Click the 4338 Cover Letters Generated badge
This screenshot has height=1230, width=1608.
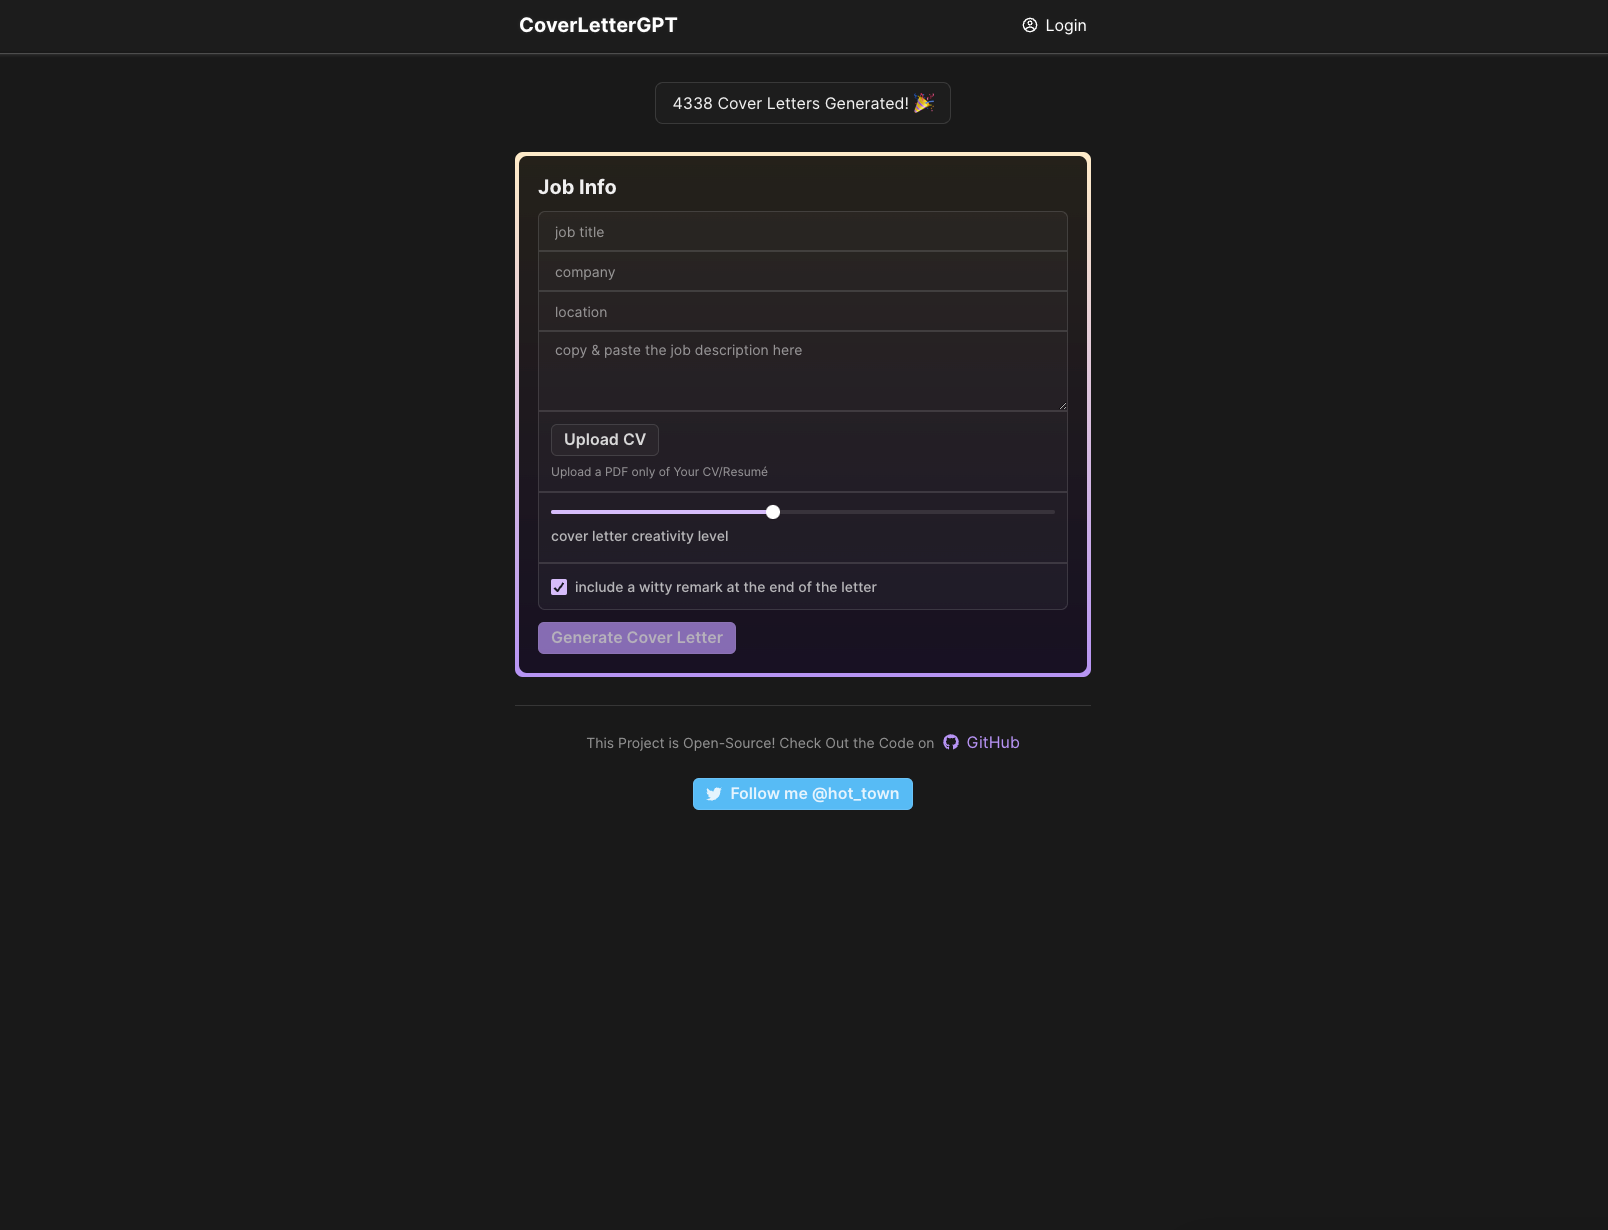pos(803,103)
